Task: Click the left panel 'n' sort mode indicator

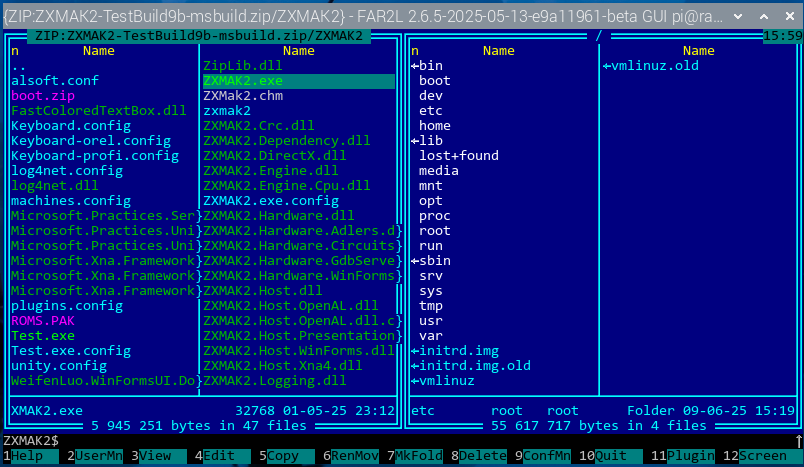Action: pos(15,51)
